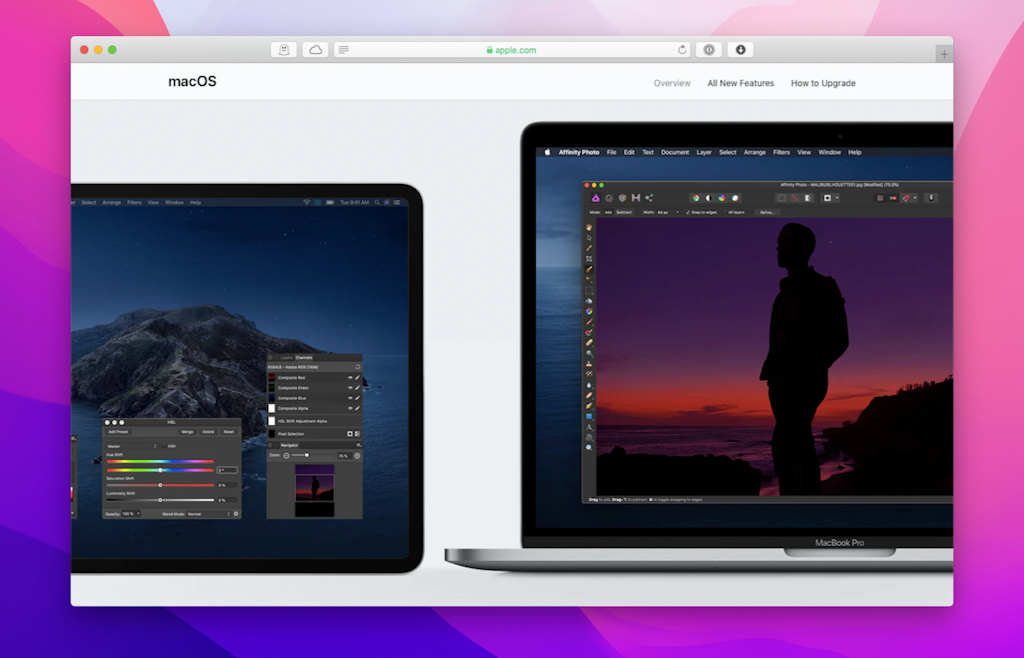Screen dimensions: 1024x658
Task: Click the iCloud tabs cloud icon
Action: pos(316,50)
